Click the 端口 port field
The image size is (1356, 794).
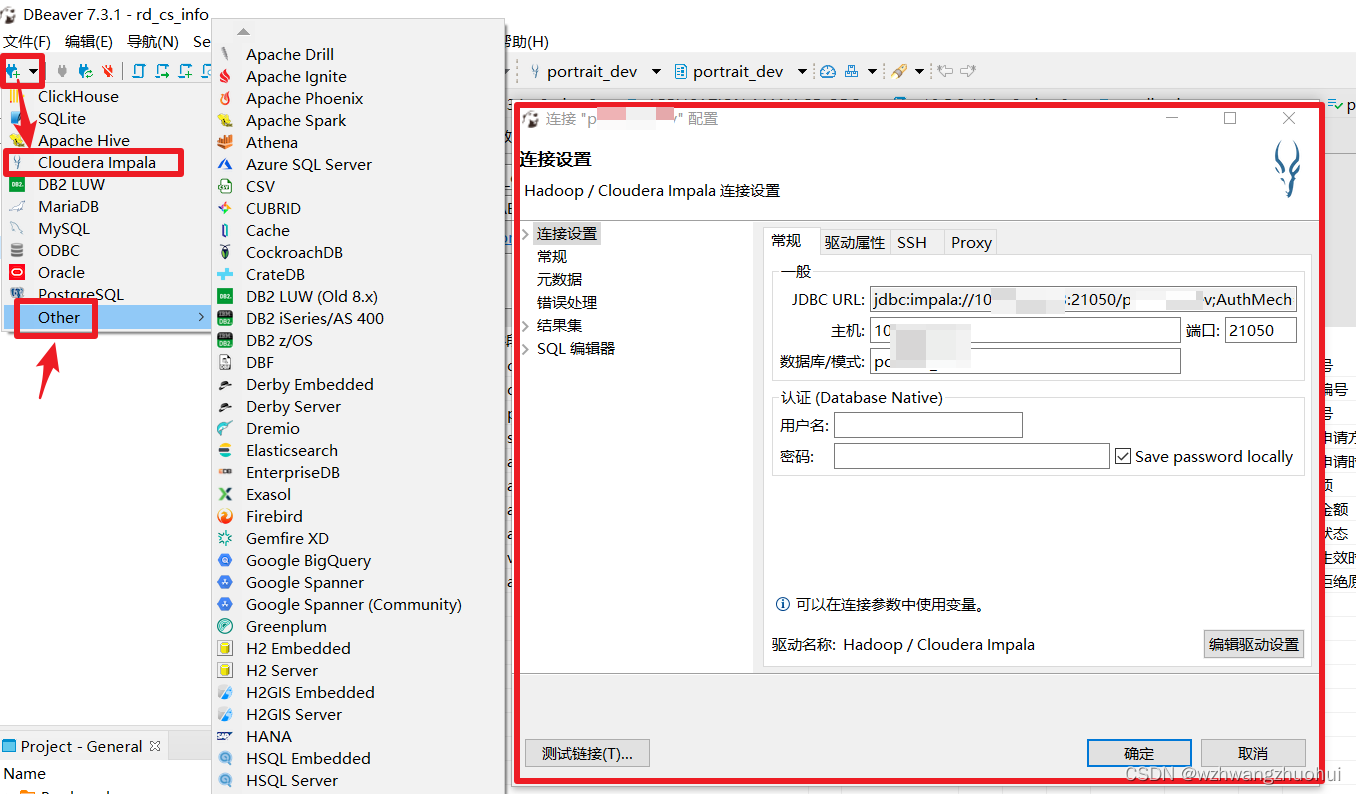click(x=1261, y=330)
